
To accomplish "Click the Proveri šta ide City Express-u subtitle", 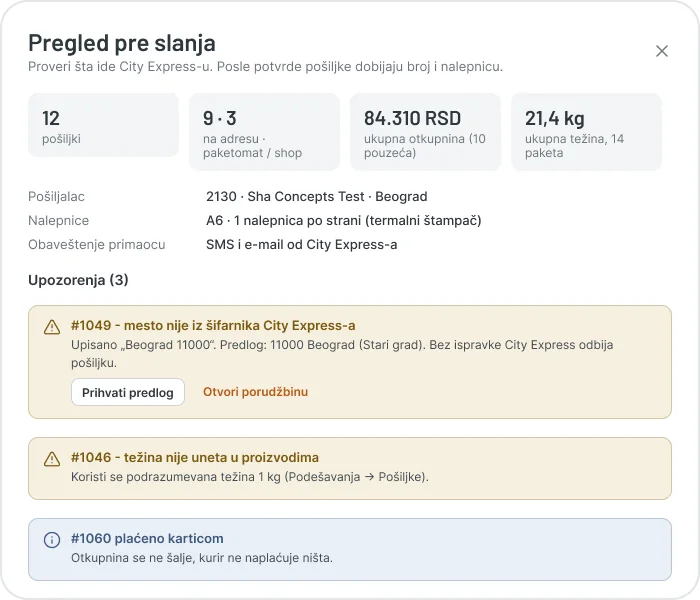I will (x=265, y=67).
